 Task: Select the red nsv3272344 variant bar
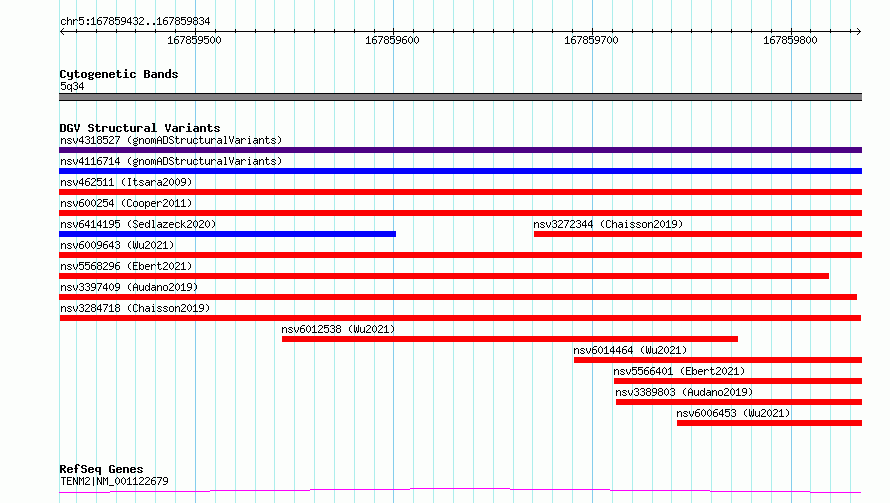click(x=698, y=234)
